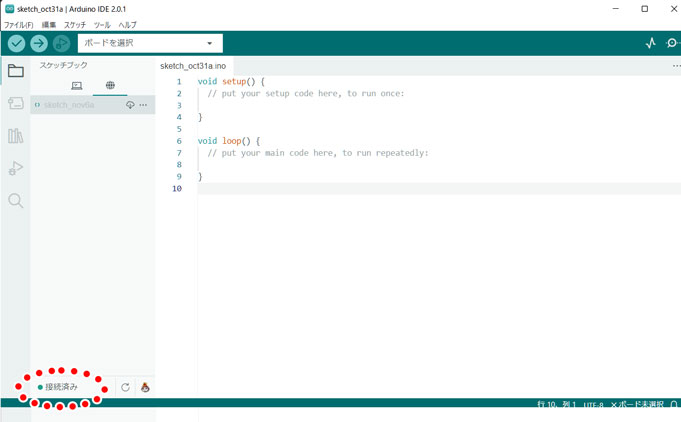This screenshot has width=681, height=422.
Task: Open the board selection dropdown
Action: pos(150,43)
